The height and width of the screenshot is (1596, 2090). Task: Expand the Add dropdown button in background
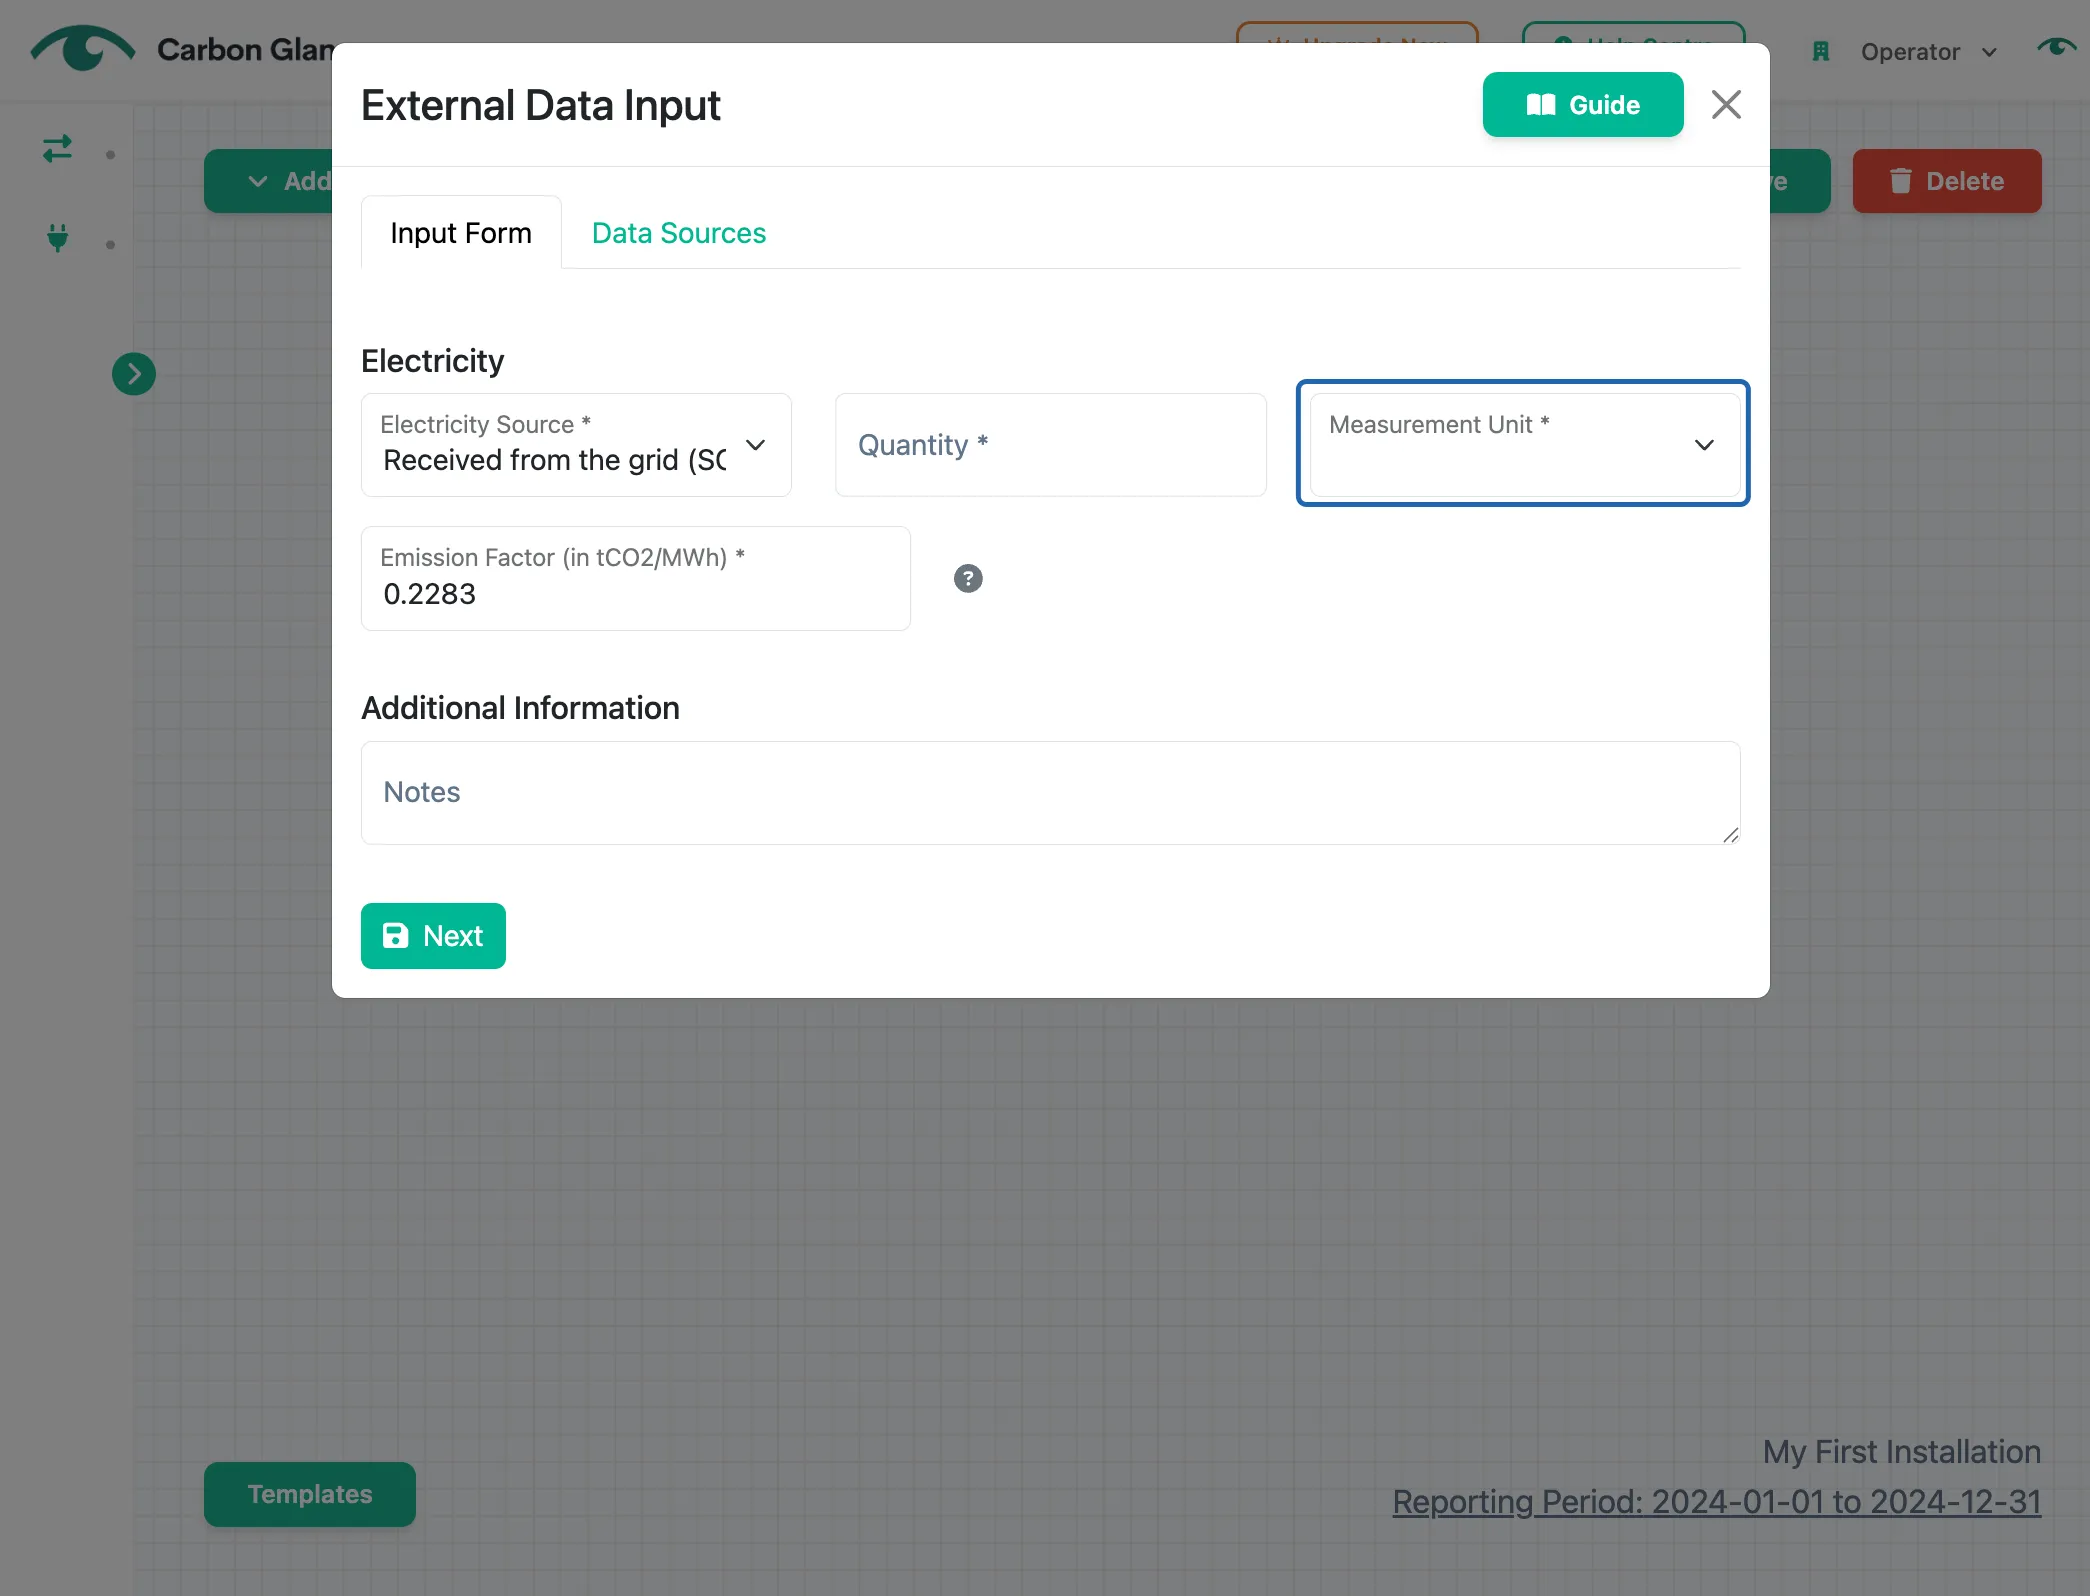[x=270, y=181]
